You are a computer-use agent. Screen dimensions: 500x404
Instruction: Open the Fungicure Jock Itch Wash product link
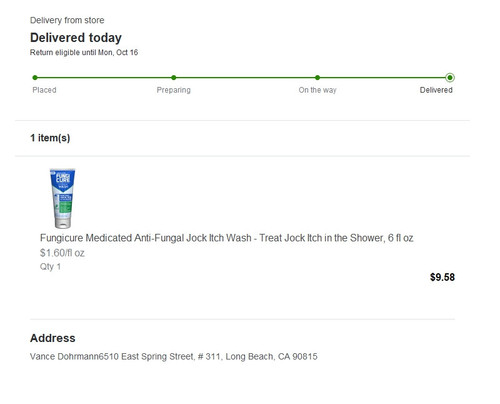coord(227,238)
